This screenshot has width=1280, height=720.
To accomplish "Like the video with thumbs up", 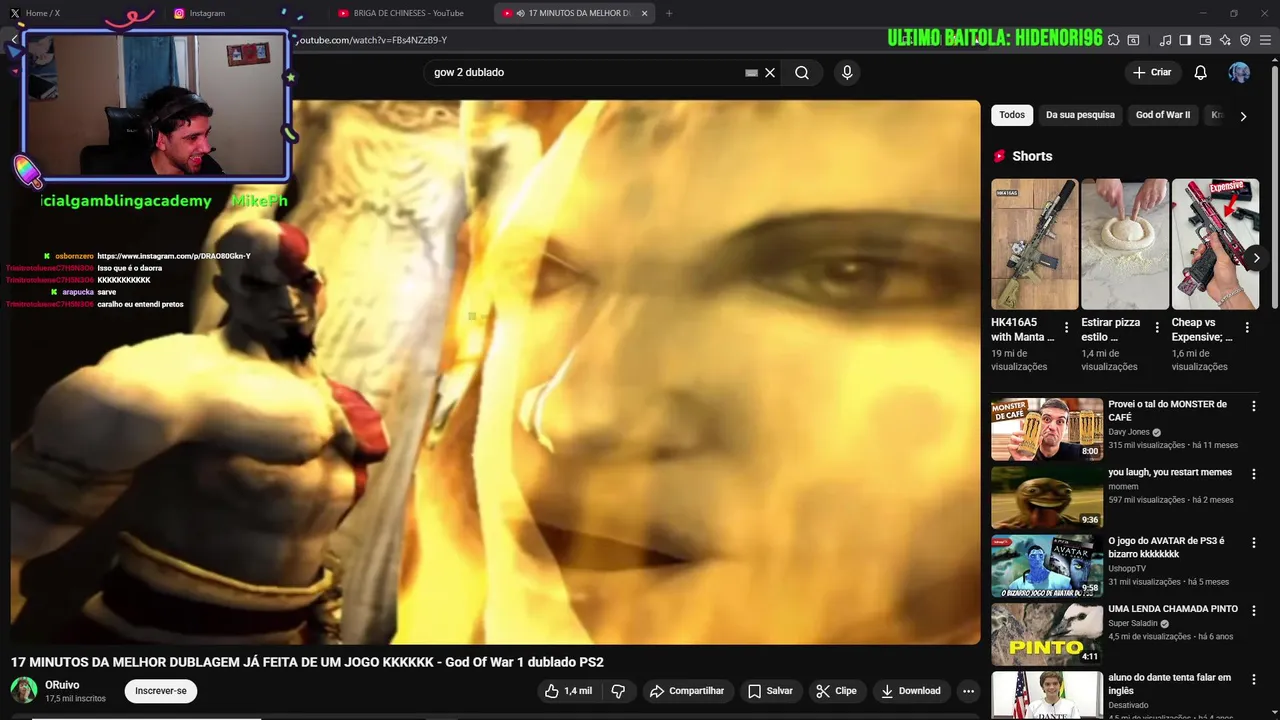I will [x=568, y=691].
